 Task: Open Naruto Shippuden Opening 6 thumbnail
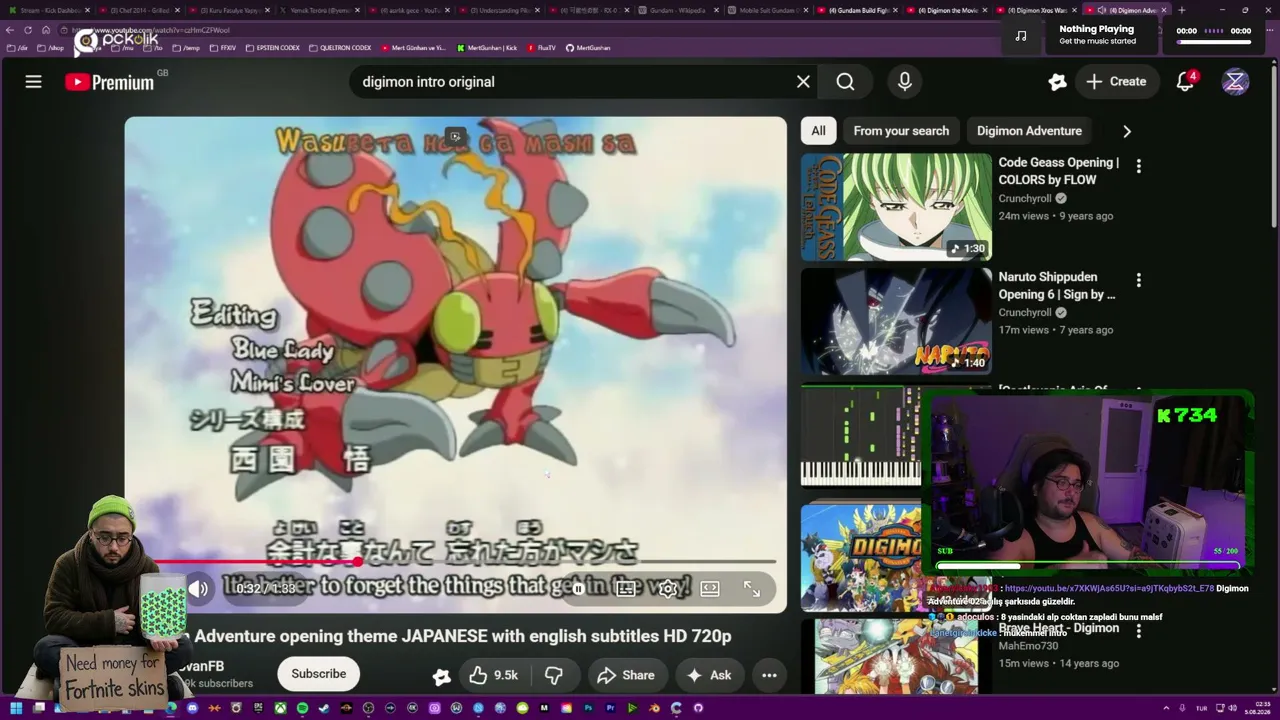coord(896,321)
